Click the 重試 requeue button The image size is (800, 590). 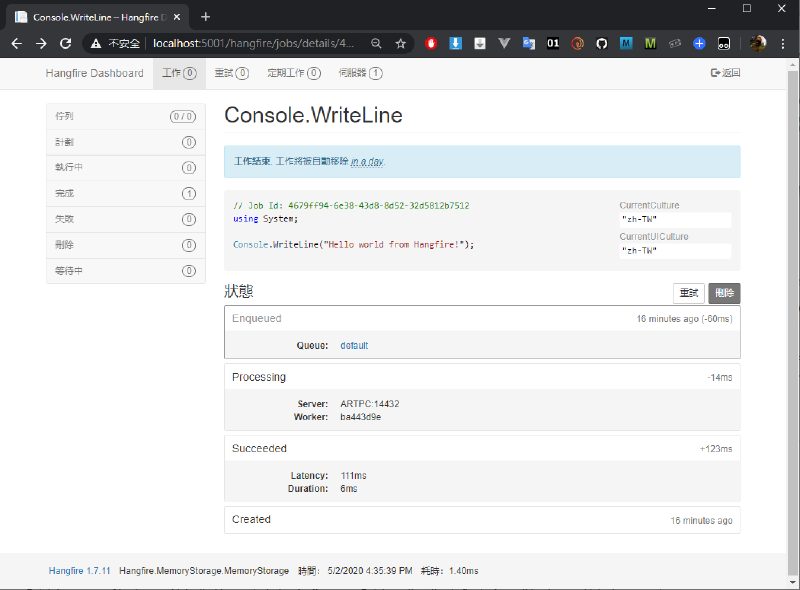point(689,293)
